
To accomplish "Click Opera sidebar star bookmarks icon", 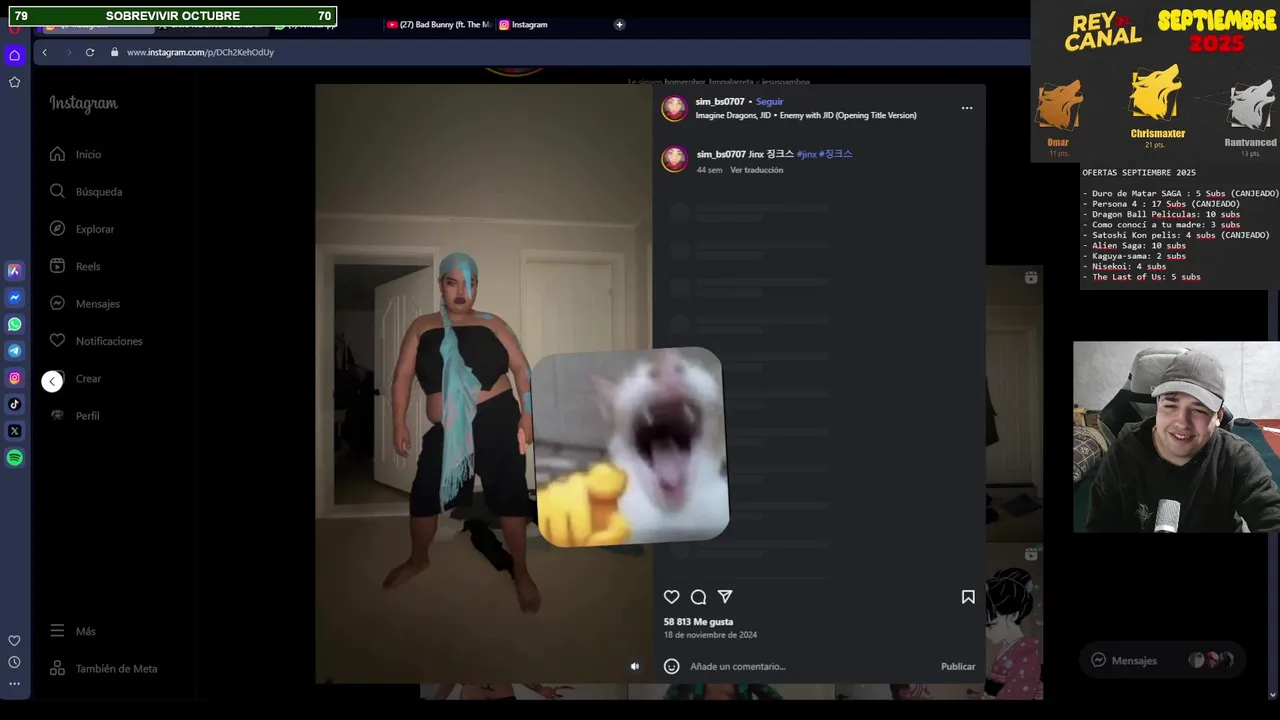I will pyautogui.click(x=14, y=82).
